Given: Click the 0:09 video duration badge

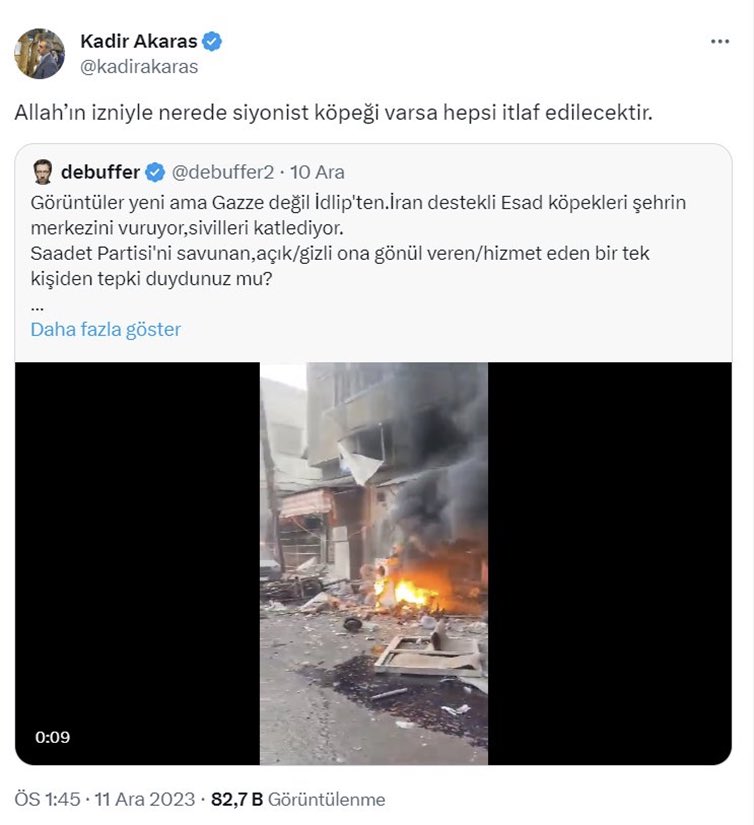Looking at the screenshot, I should tap(52, 738).
